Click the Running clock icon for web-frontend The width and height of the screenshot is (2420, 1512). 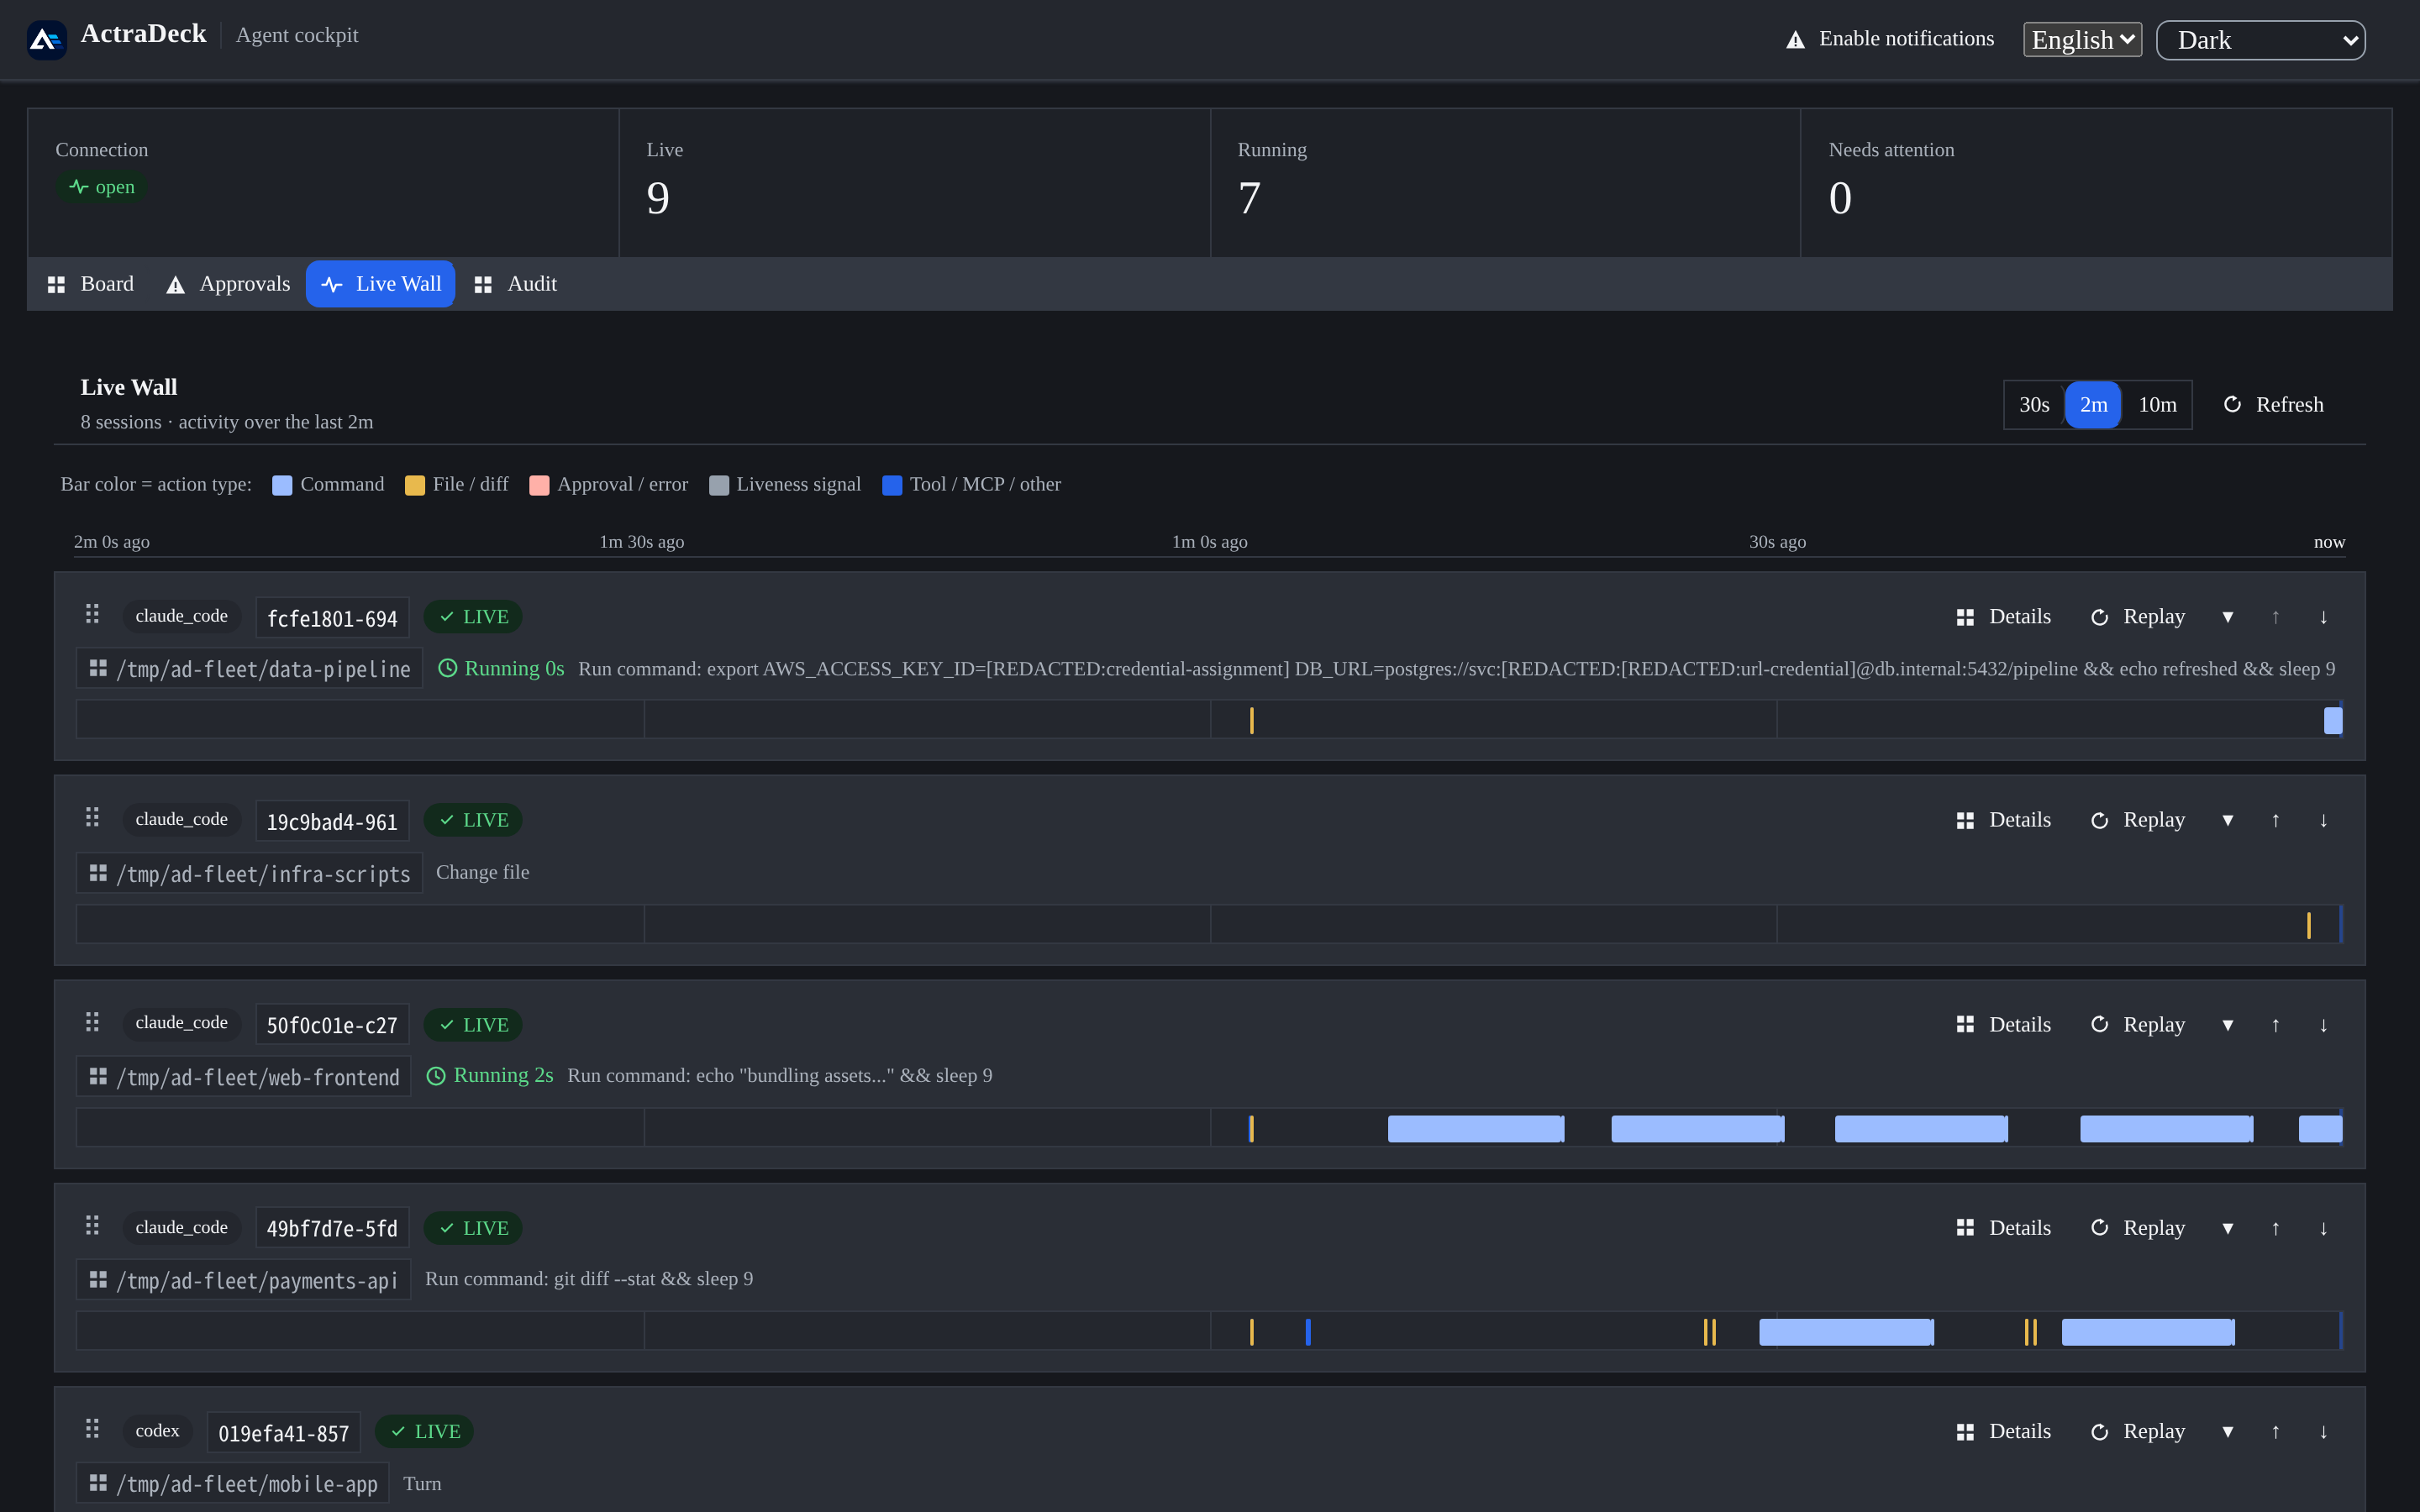pyautogui.click(x=436, y=1076)
